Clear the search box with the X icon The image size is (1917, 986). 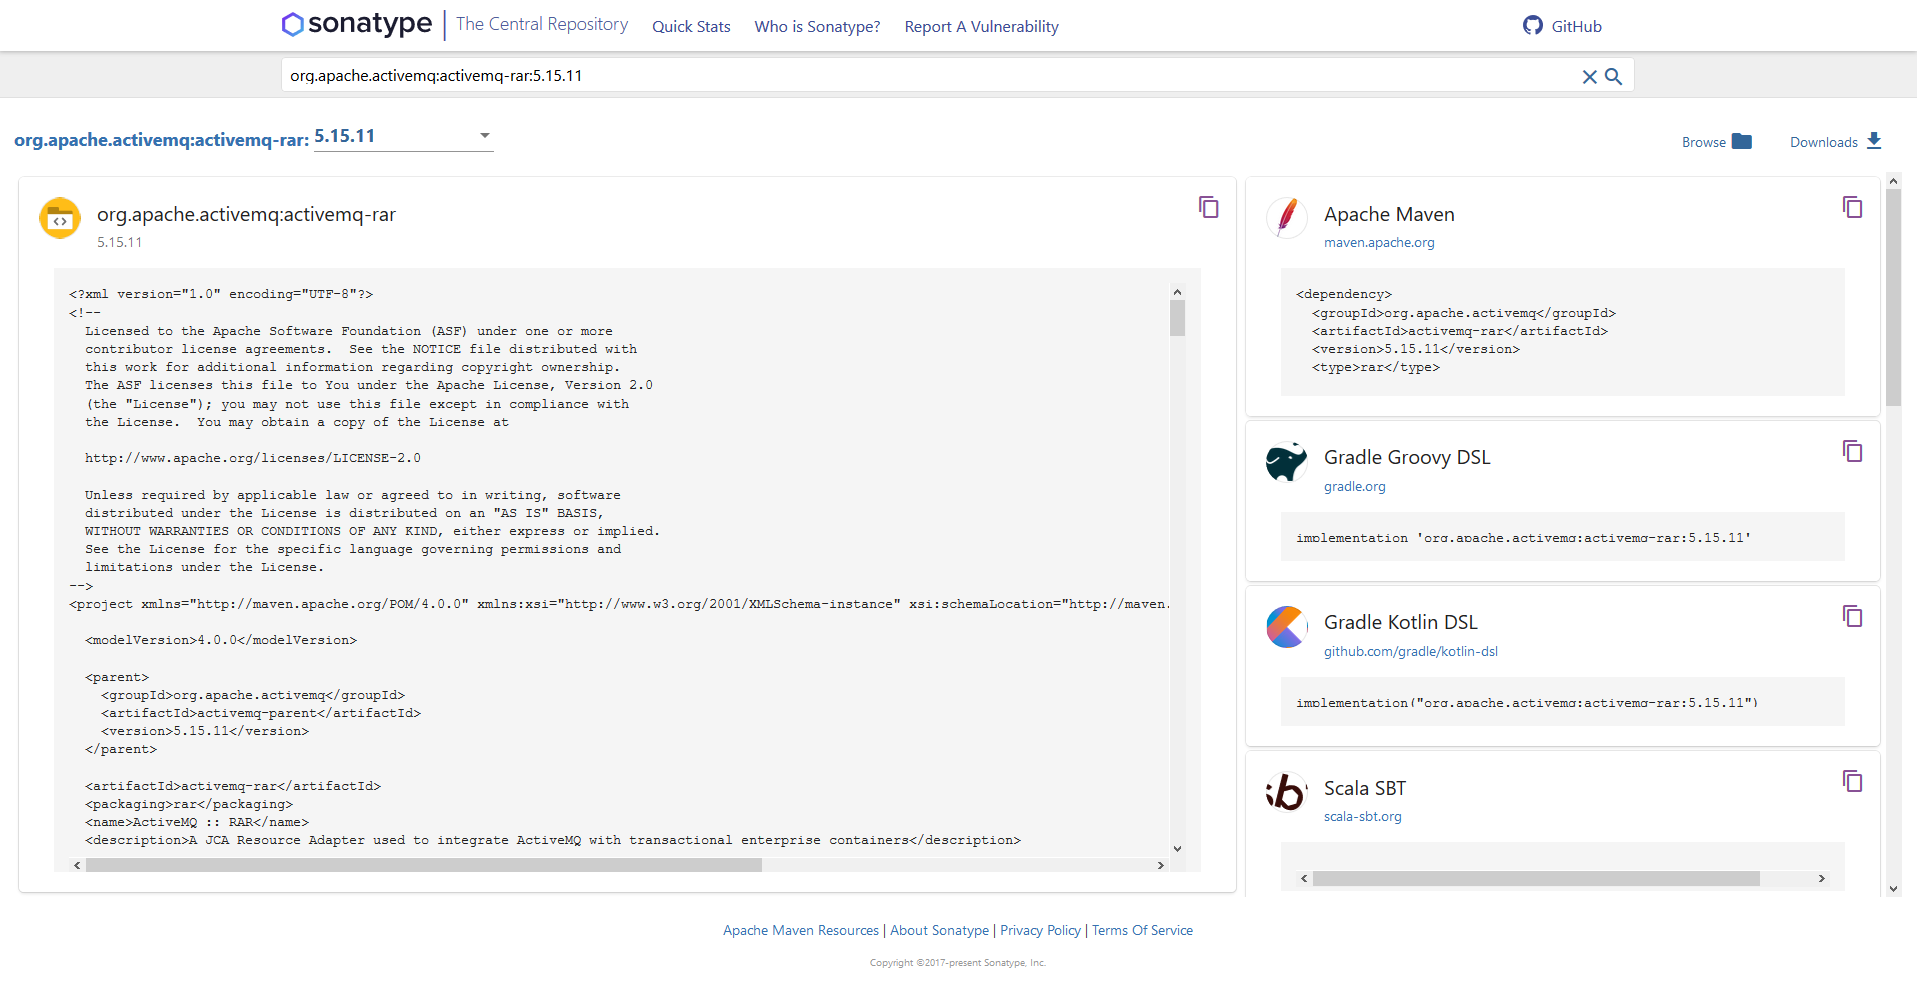point(1588,77)
